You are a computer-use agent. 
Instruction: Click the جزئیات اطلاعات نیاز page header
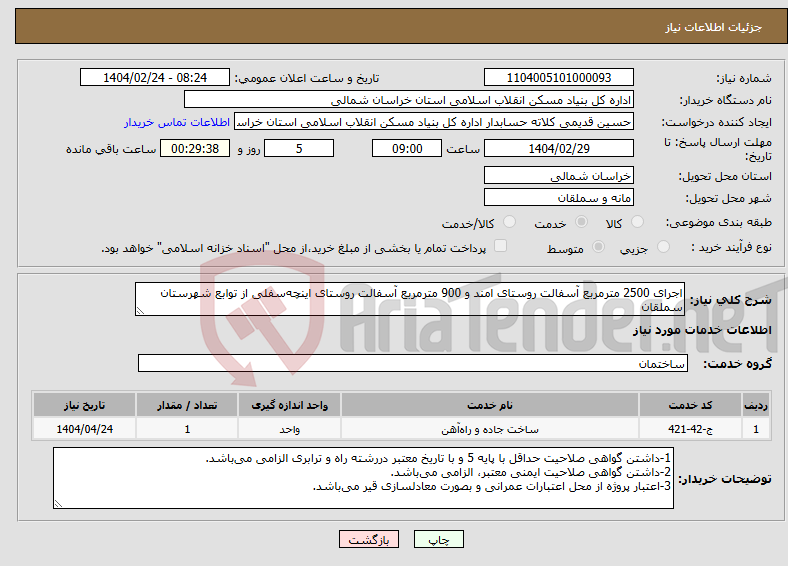(x=714, y=27)
